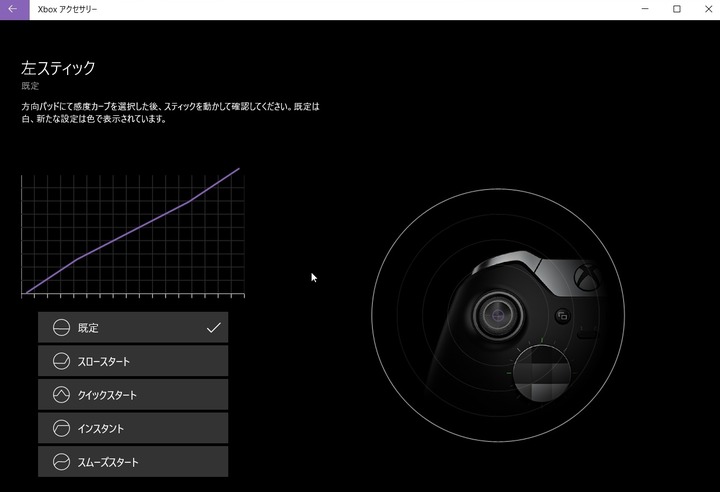This screenshot has height=492, width=720.
Task: Click the 左スティック heading
Action: [x=58, y=68]
